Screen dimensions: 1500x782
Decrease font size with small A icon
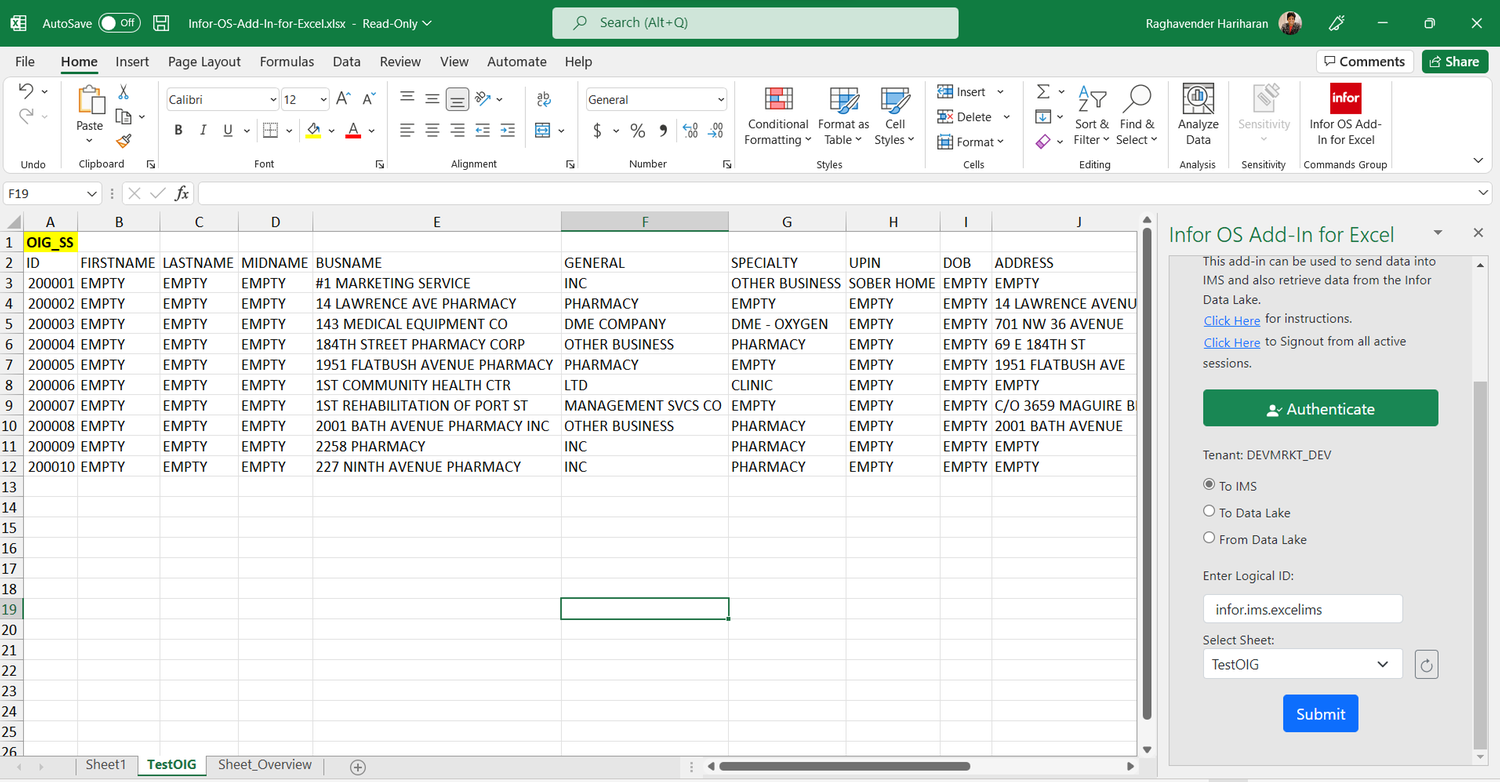[x=368, y=99]
